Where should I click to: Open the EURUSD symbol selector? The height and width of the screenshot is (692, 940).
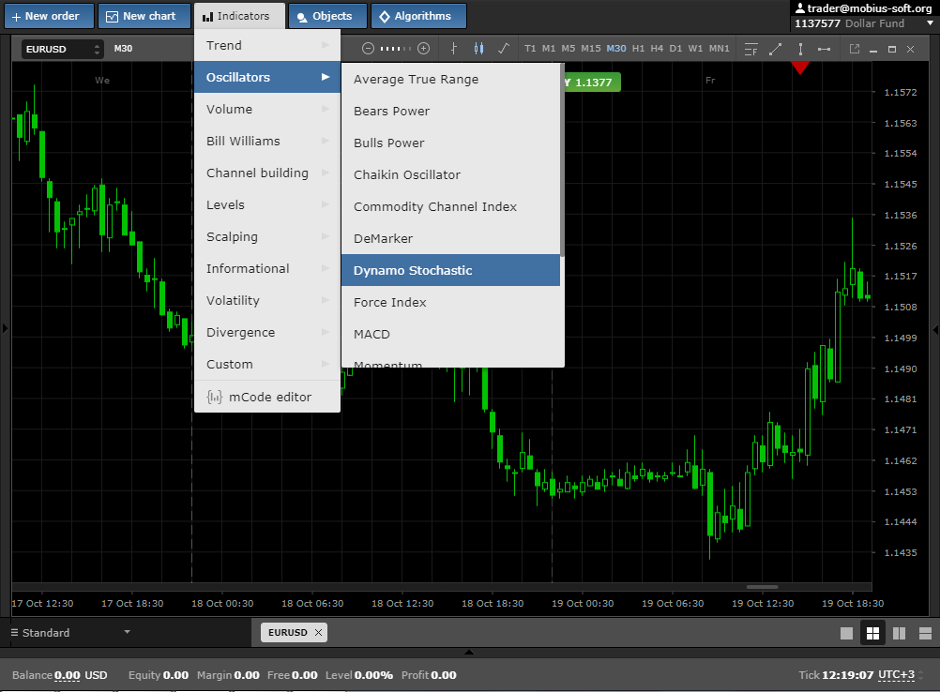point(62,49)
